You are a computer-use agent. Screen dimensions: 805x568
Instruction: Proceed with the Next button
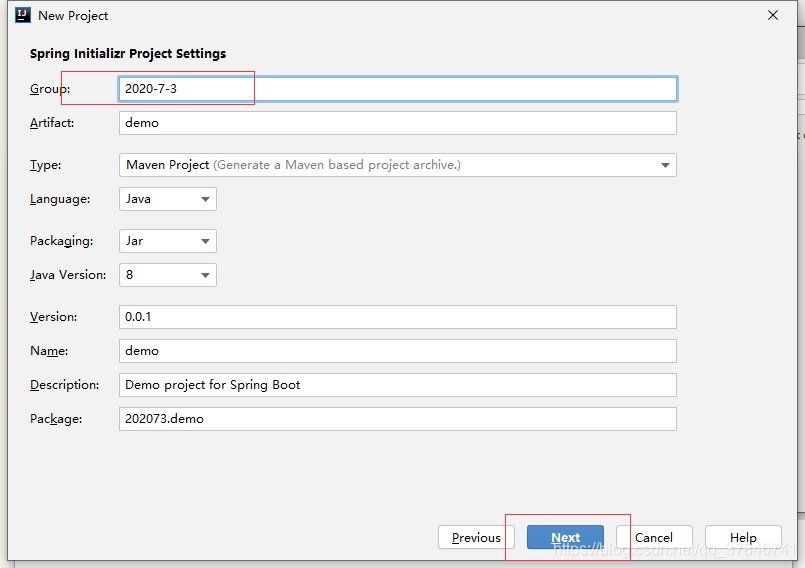pos(565,537)
